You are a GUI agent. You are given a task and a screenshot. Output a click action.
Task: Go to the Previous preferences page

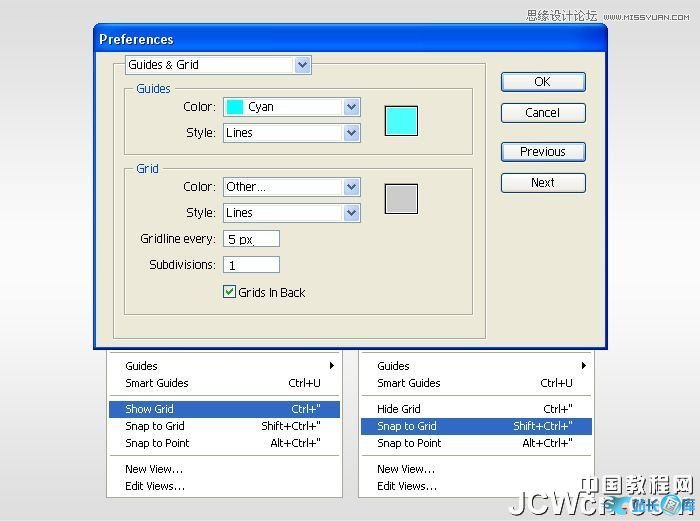543,152
